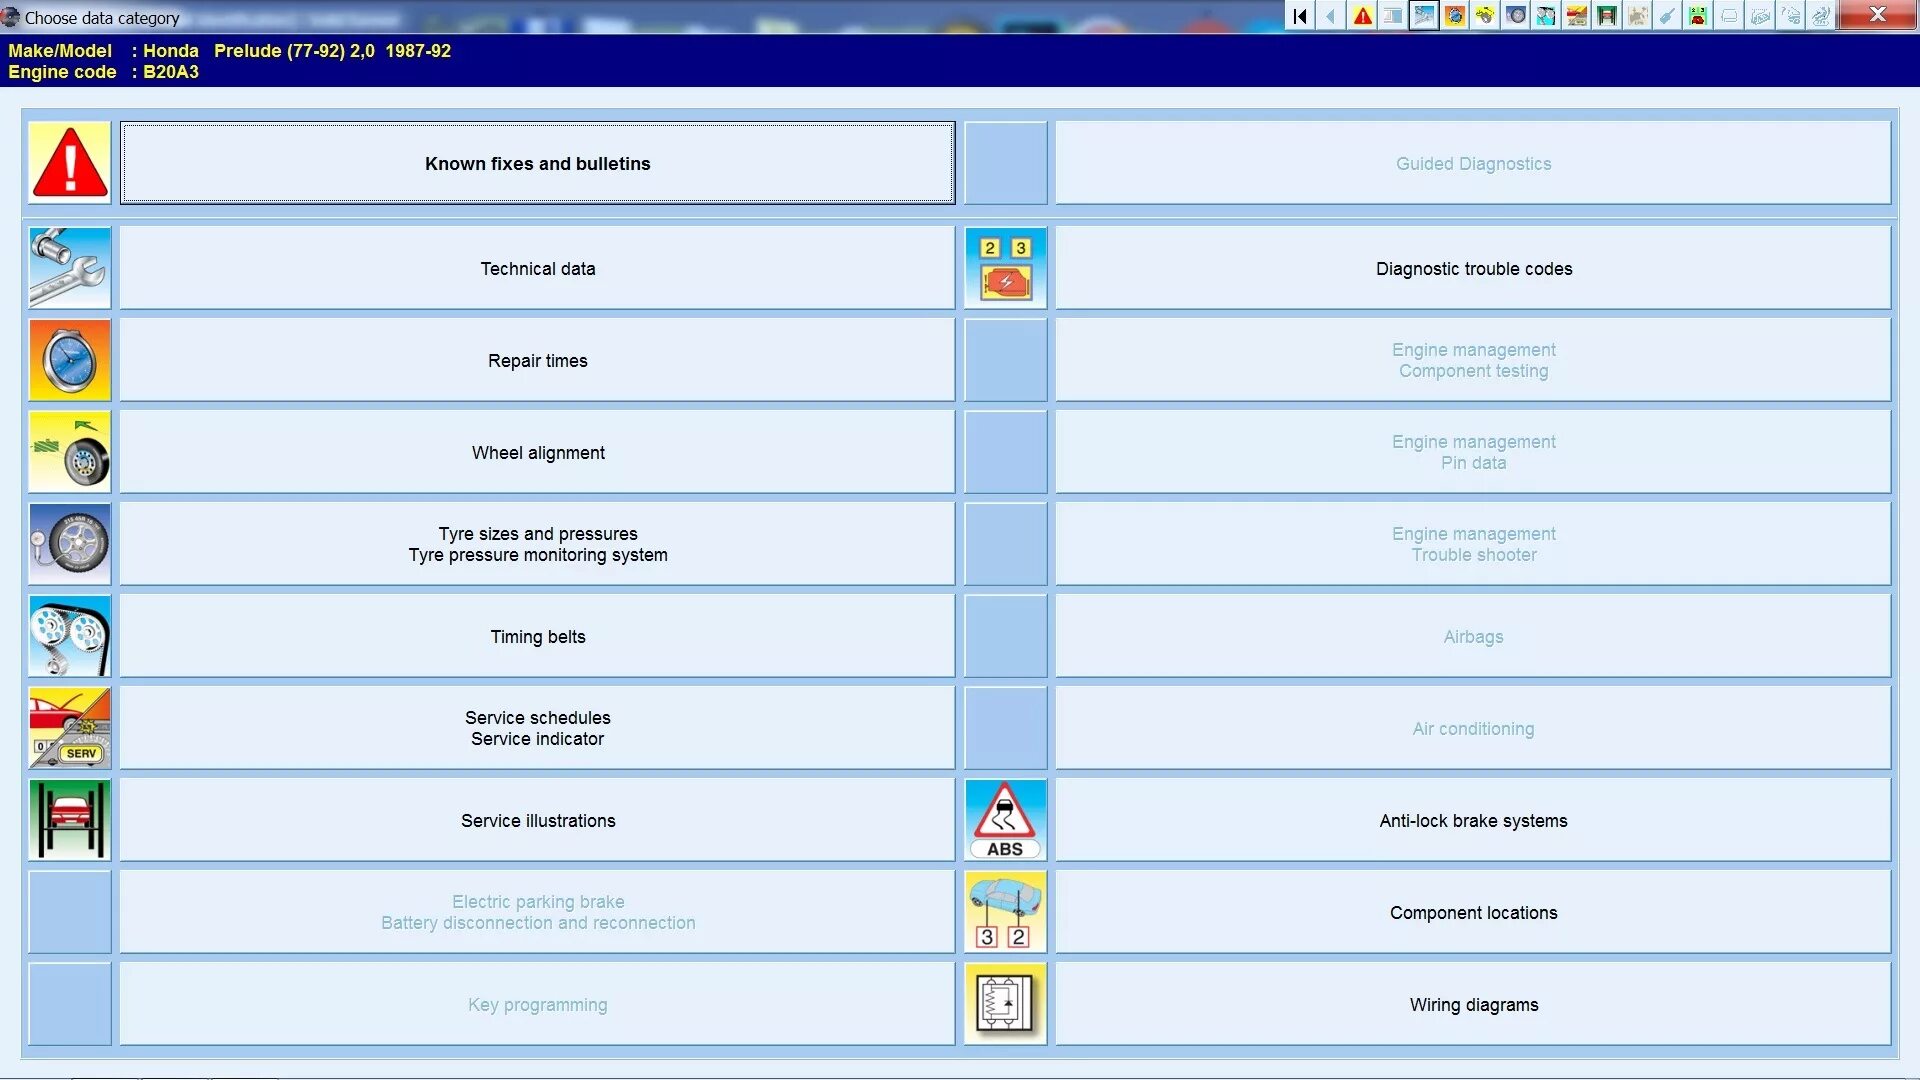Select the component locations icon
This screenshot has width=1920, height=1080.
[1005, 911]
